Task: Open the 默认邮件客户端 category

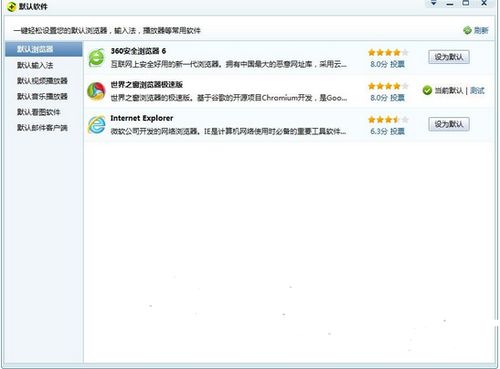Action: click(x=42, y=128)
